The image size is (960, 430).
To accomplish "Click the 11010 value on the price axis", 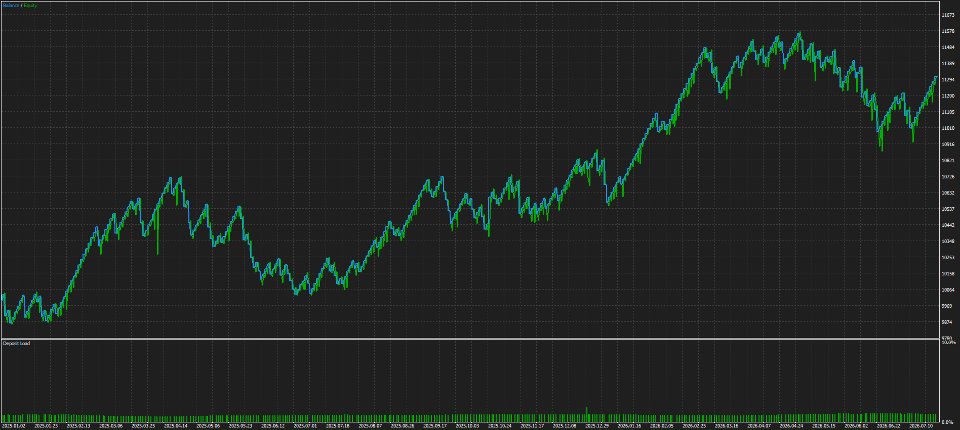I will pyautogui.click(x=948, y=128).
